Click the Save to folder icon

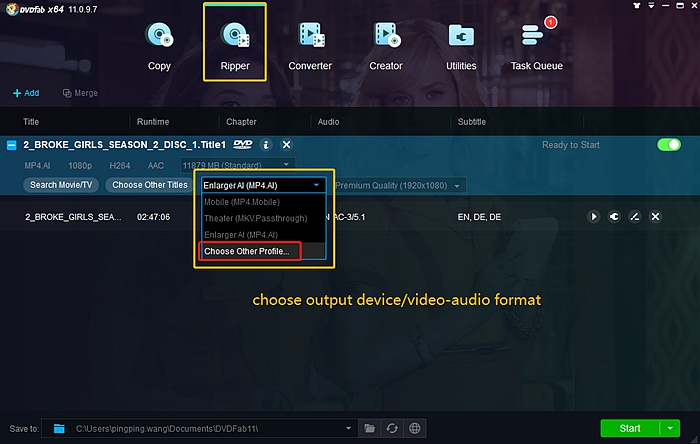[59, 429]
